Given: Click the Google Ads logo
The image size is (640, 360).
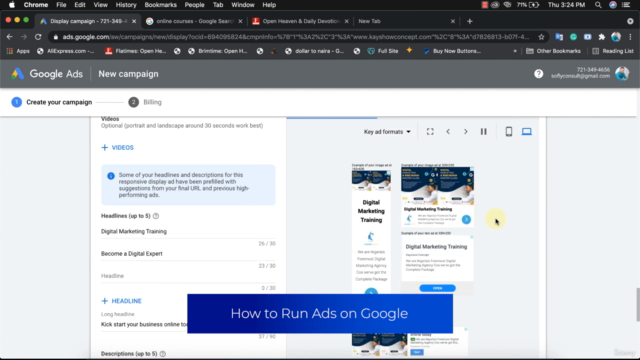Looking at the screenshot, I should tap(47, 74).
